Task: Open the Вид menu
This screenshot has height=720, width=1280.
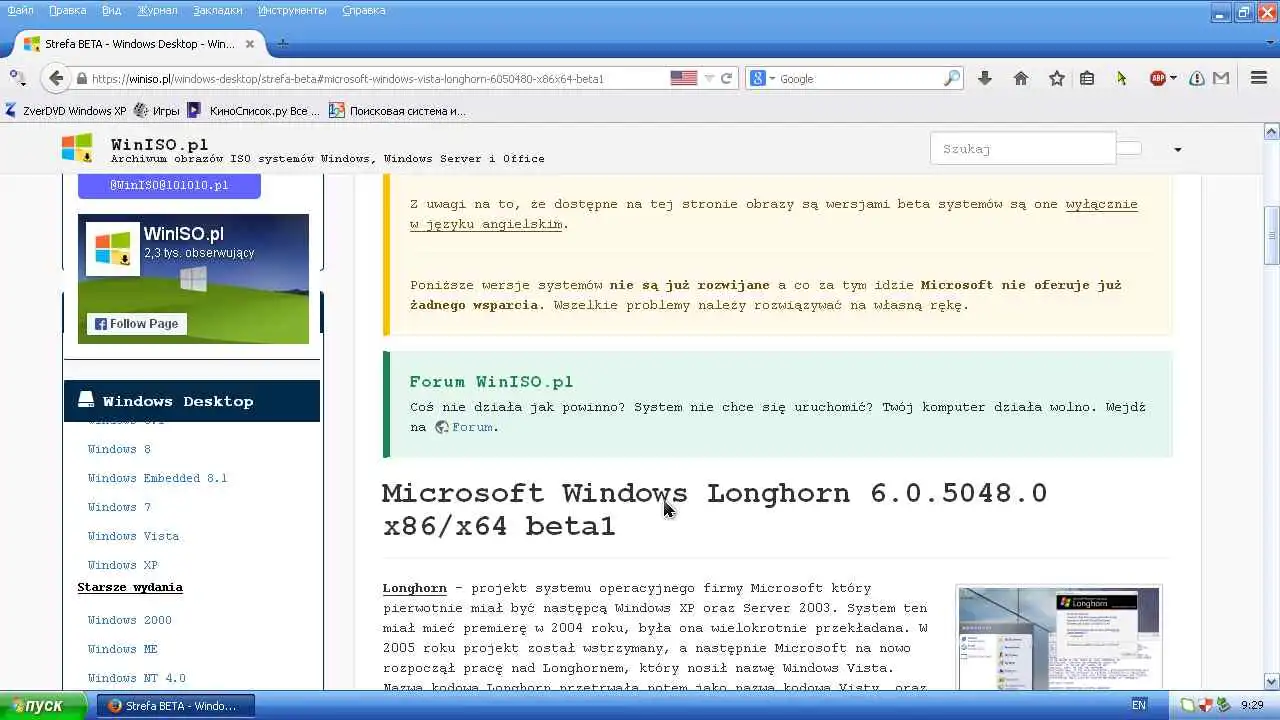Action: pyautogui.click(x=112, y=11)
